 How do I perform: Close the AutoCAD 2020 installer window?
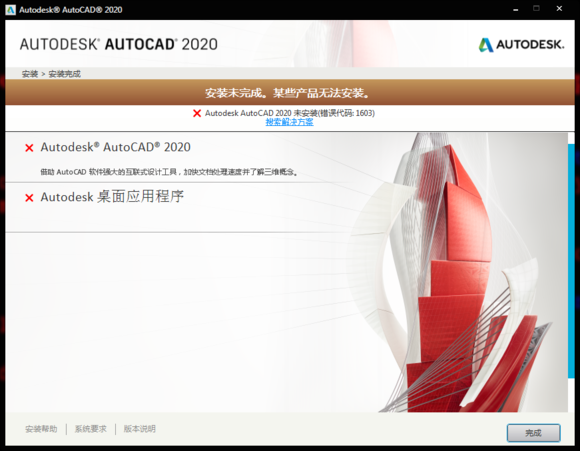559,9
